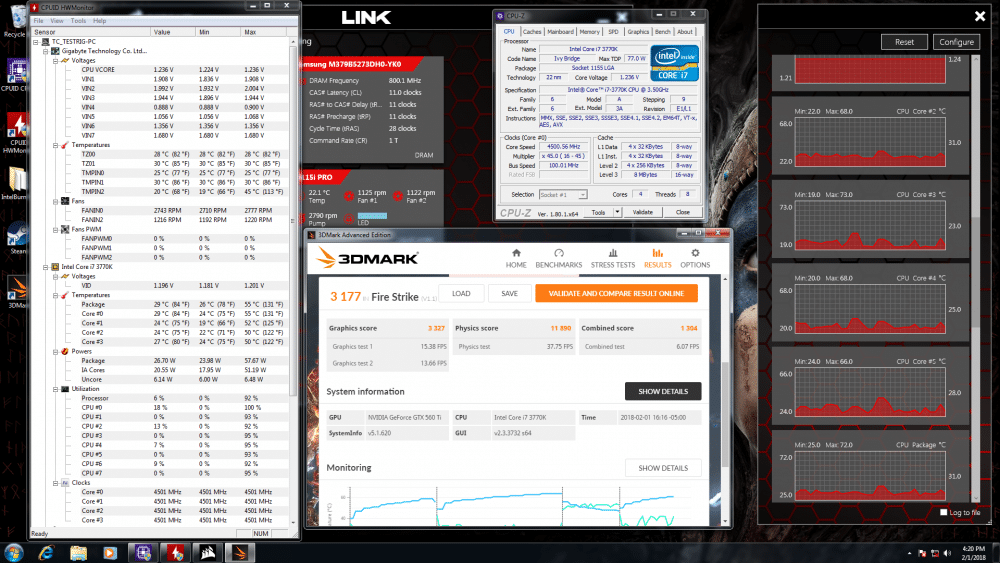The image size is (1000, 563).
Task: Open the Recycle Bin desktop icon
Action: (x=17, y=18)
